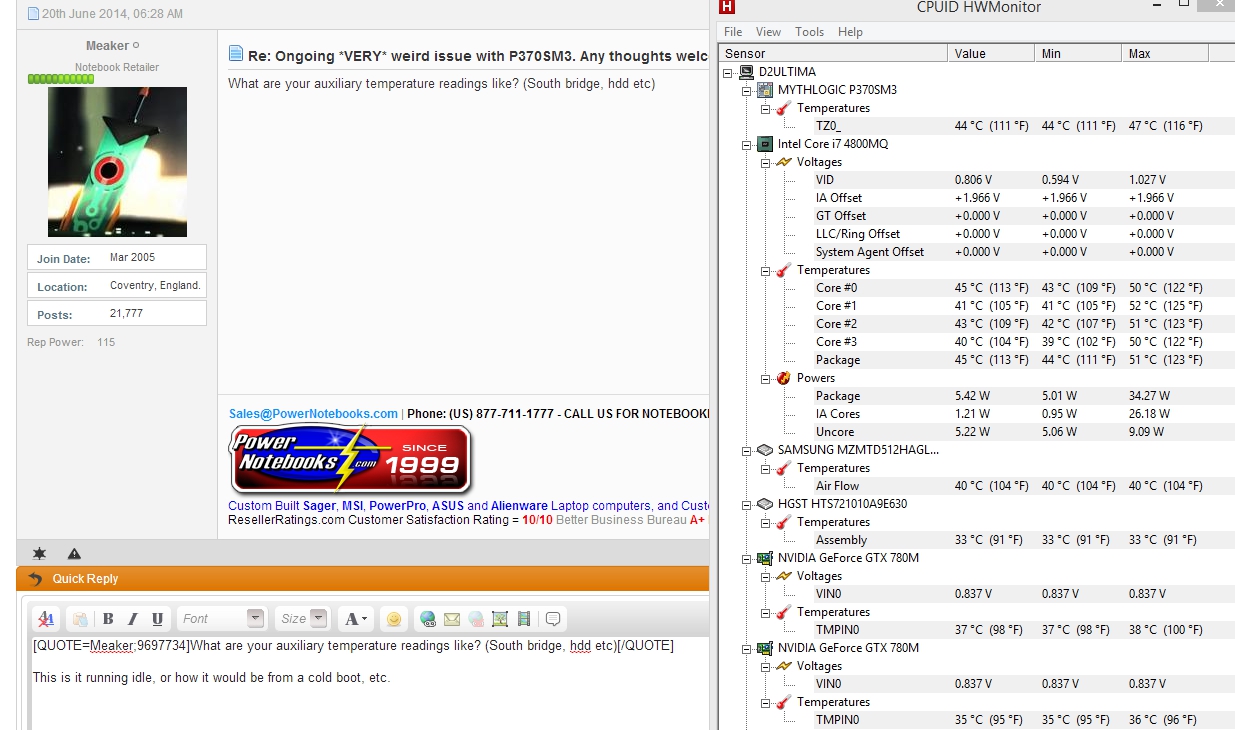Click the MSI link in the signature
1235x730 pixels.
tap(355, 506)
